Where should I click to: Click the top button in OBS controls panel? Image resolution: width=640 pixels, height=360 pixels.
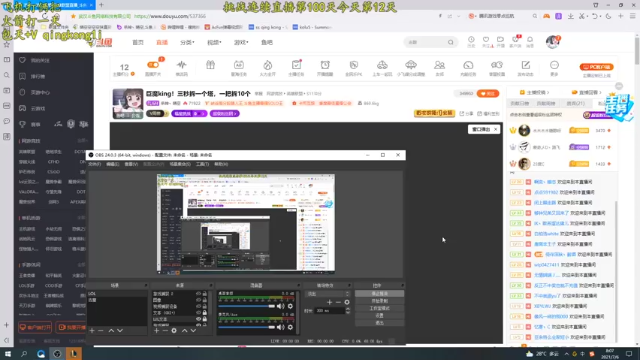coord(380,293)
